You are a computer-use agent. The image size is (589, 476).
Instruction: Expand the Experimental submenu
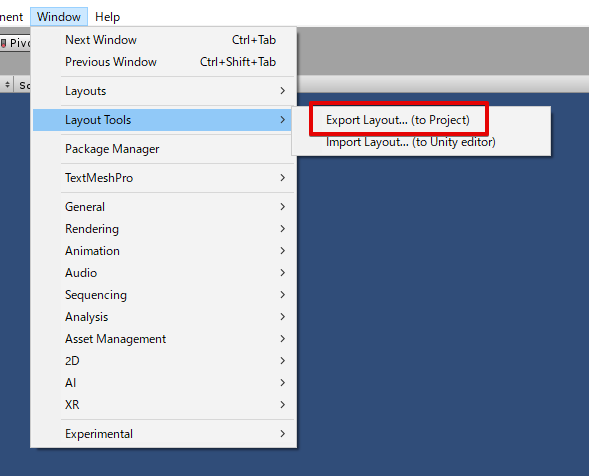click(x=163, y=434)
